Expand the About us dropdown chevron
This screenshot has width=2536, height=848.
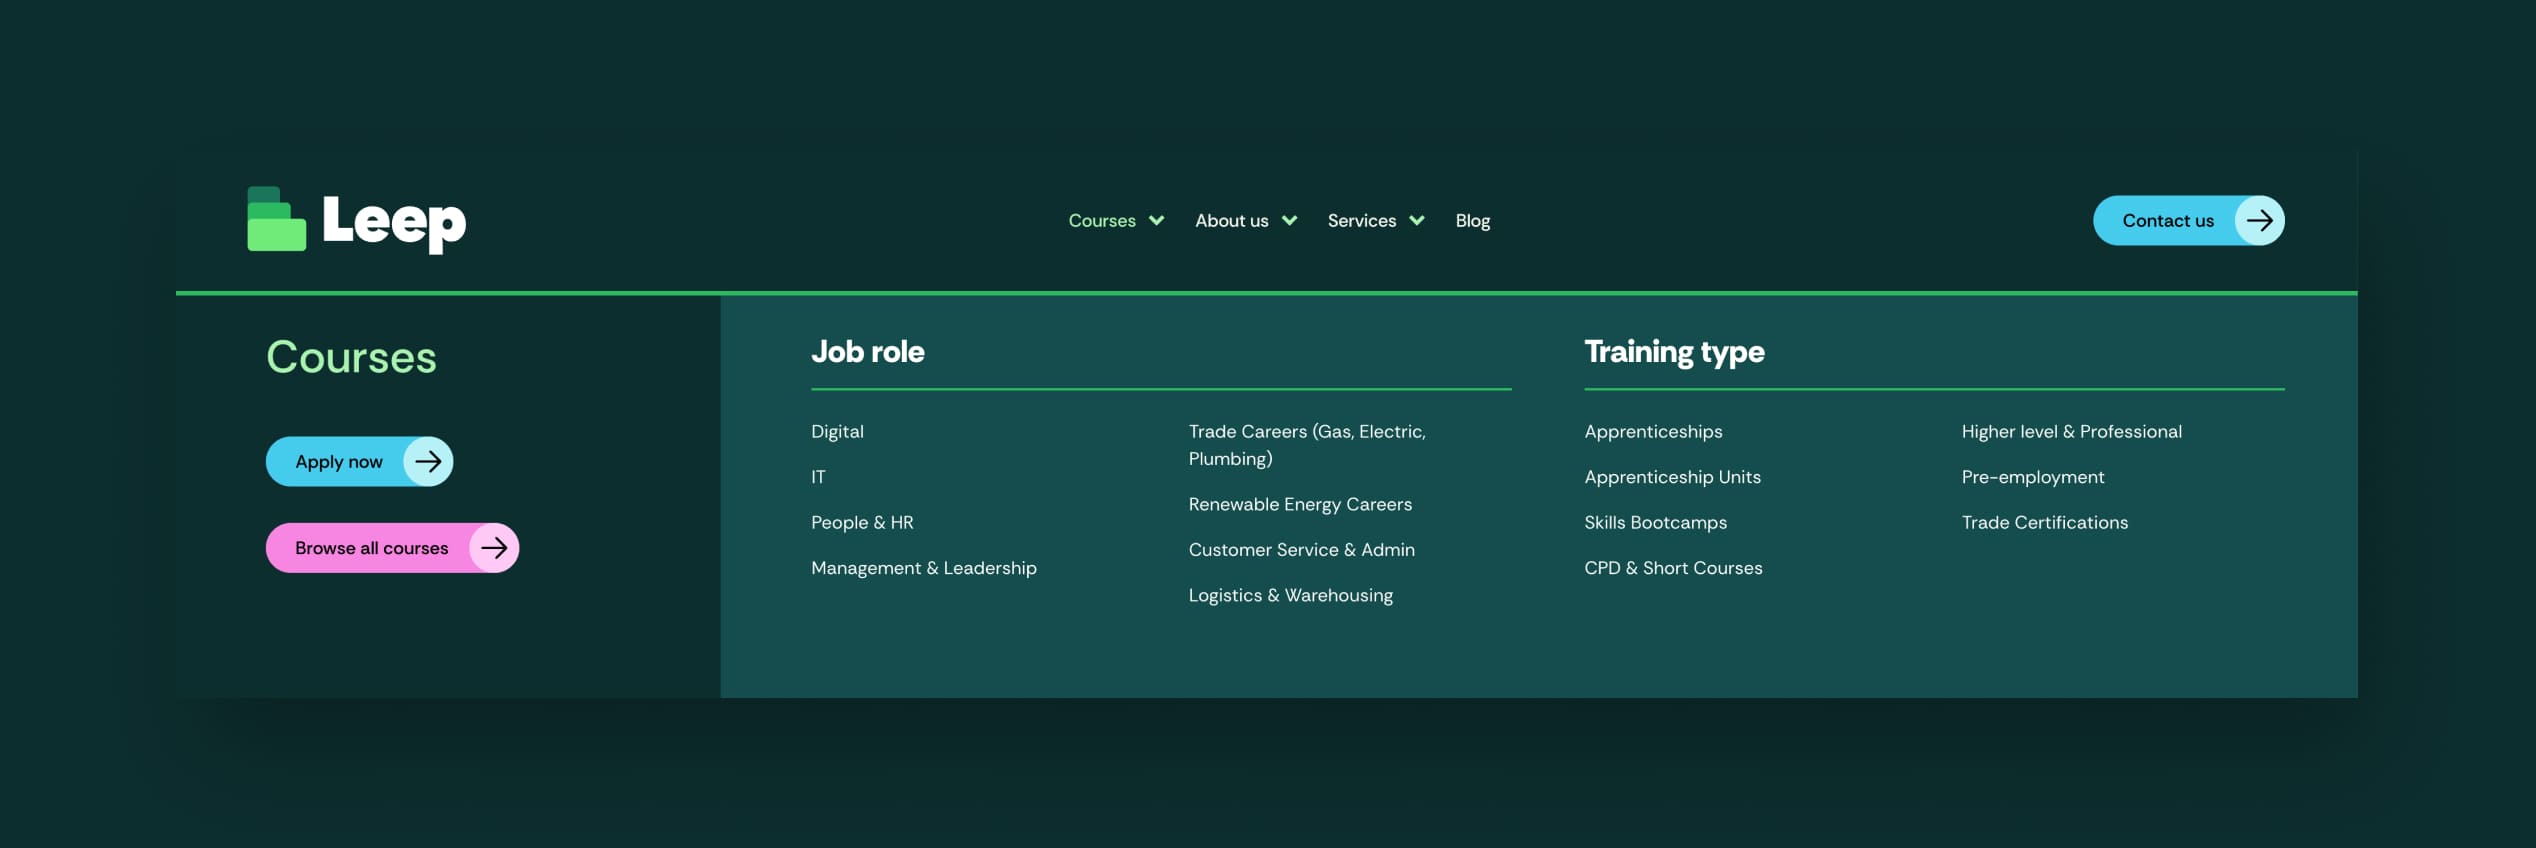(1289, 221)
